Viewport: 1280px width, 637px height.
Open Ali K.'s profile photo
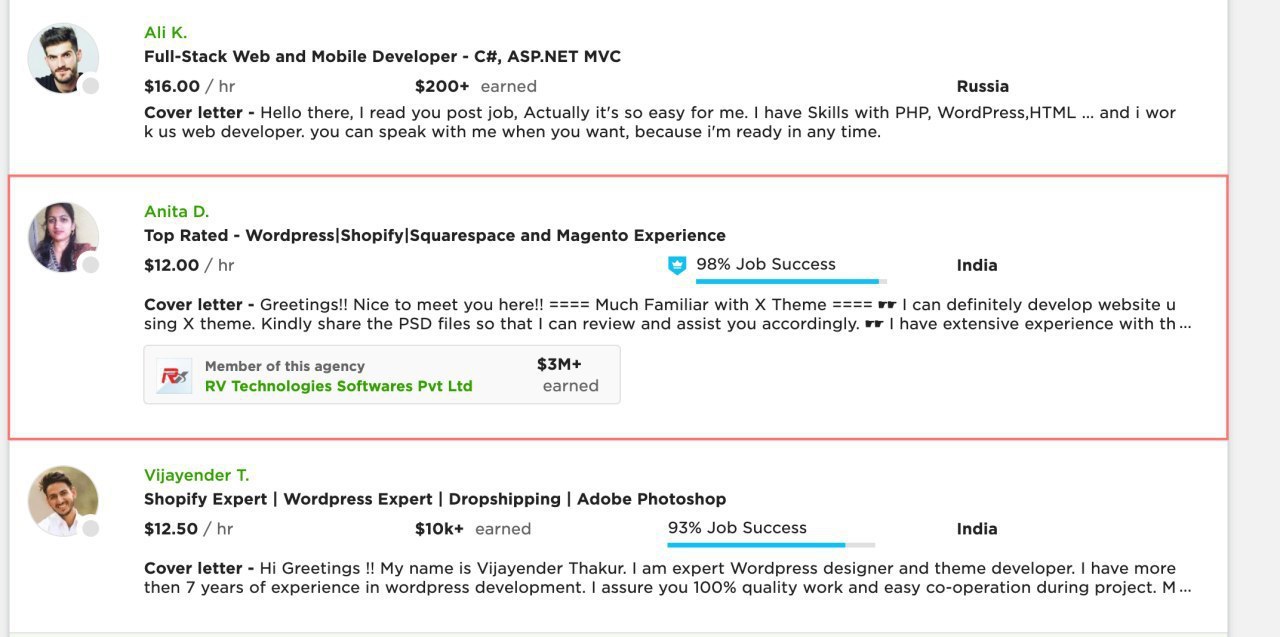pyautogui.click(x=63, y=58)
